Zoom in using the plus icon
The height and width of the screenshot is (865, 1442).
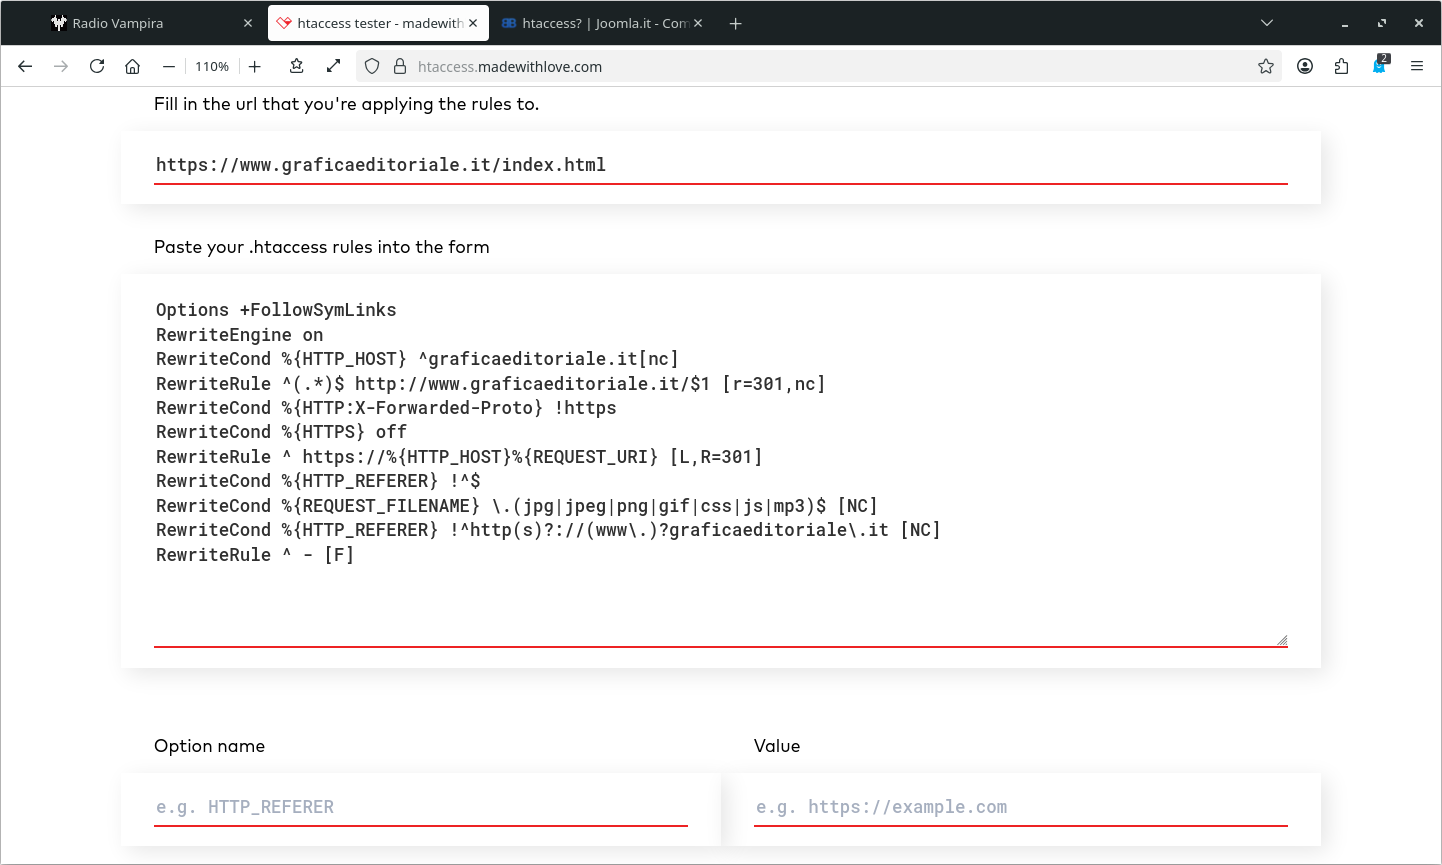pyautogui.click(x=255, y=66)
